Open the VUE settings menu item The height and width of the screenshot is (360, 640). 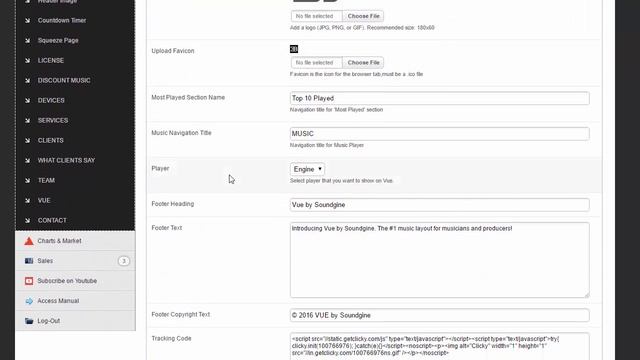(x=44, y=200)
